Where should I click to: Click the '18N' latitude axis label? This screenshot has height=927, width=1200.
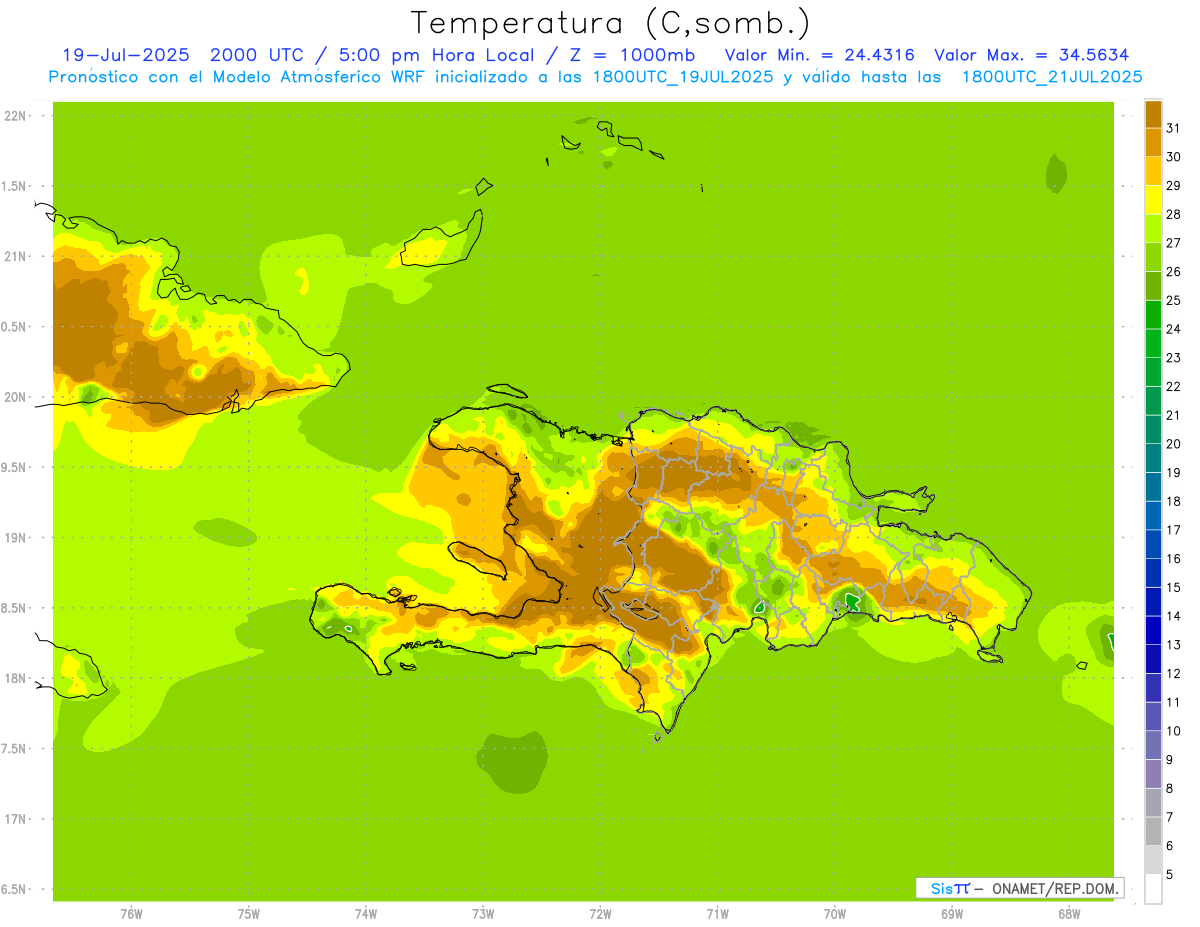click(x=15, y=679)
